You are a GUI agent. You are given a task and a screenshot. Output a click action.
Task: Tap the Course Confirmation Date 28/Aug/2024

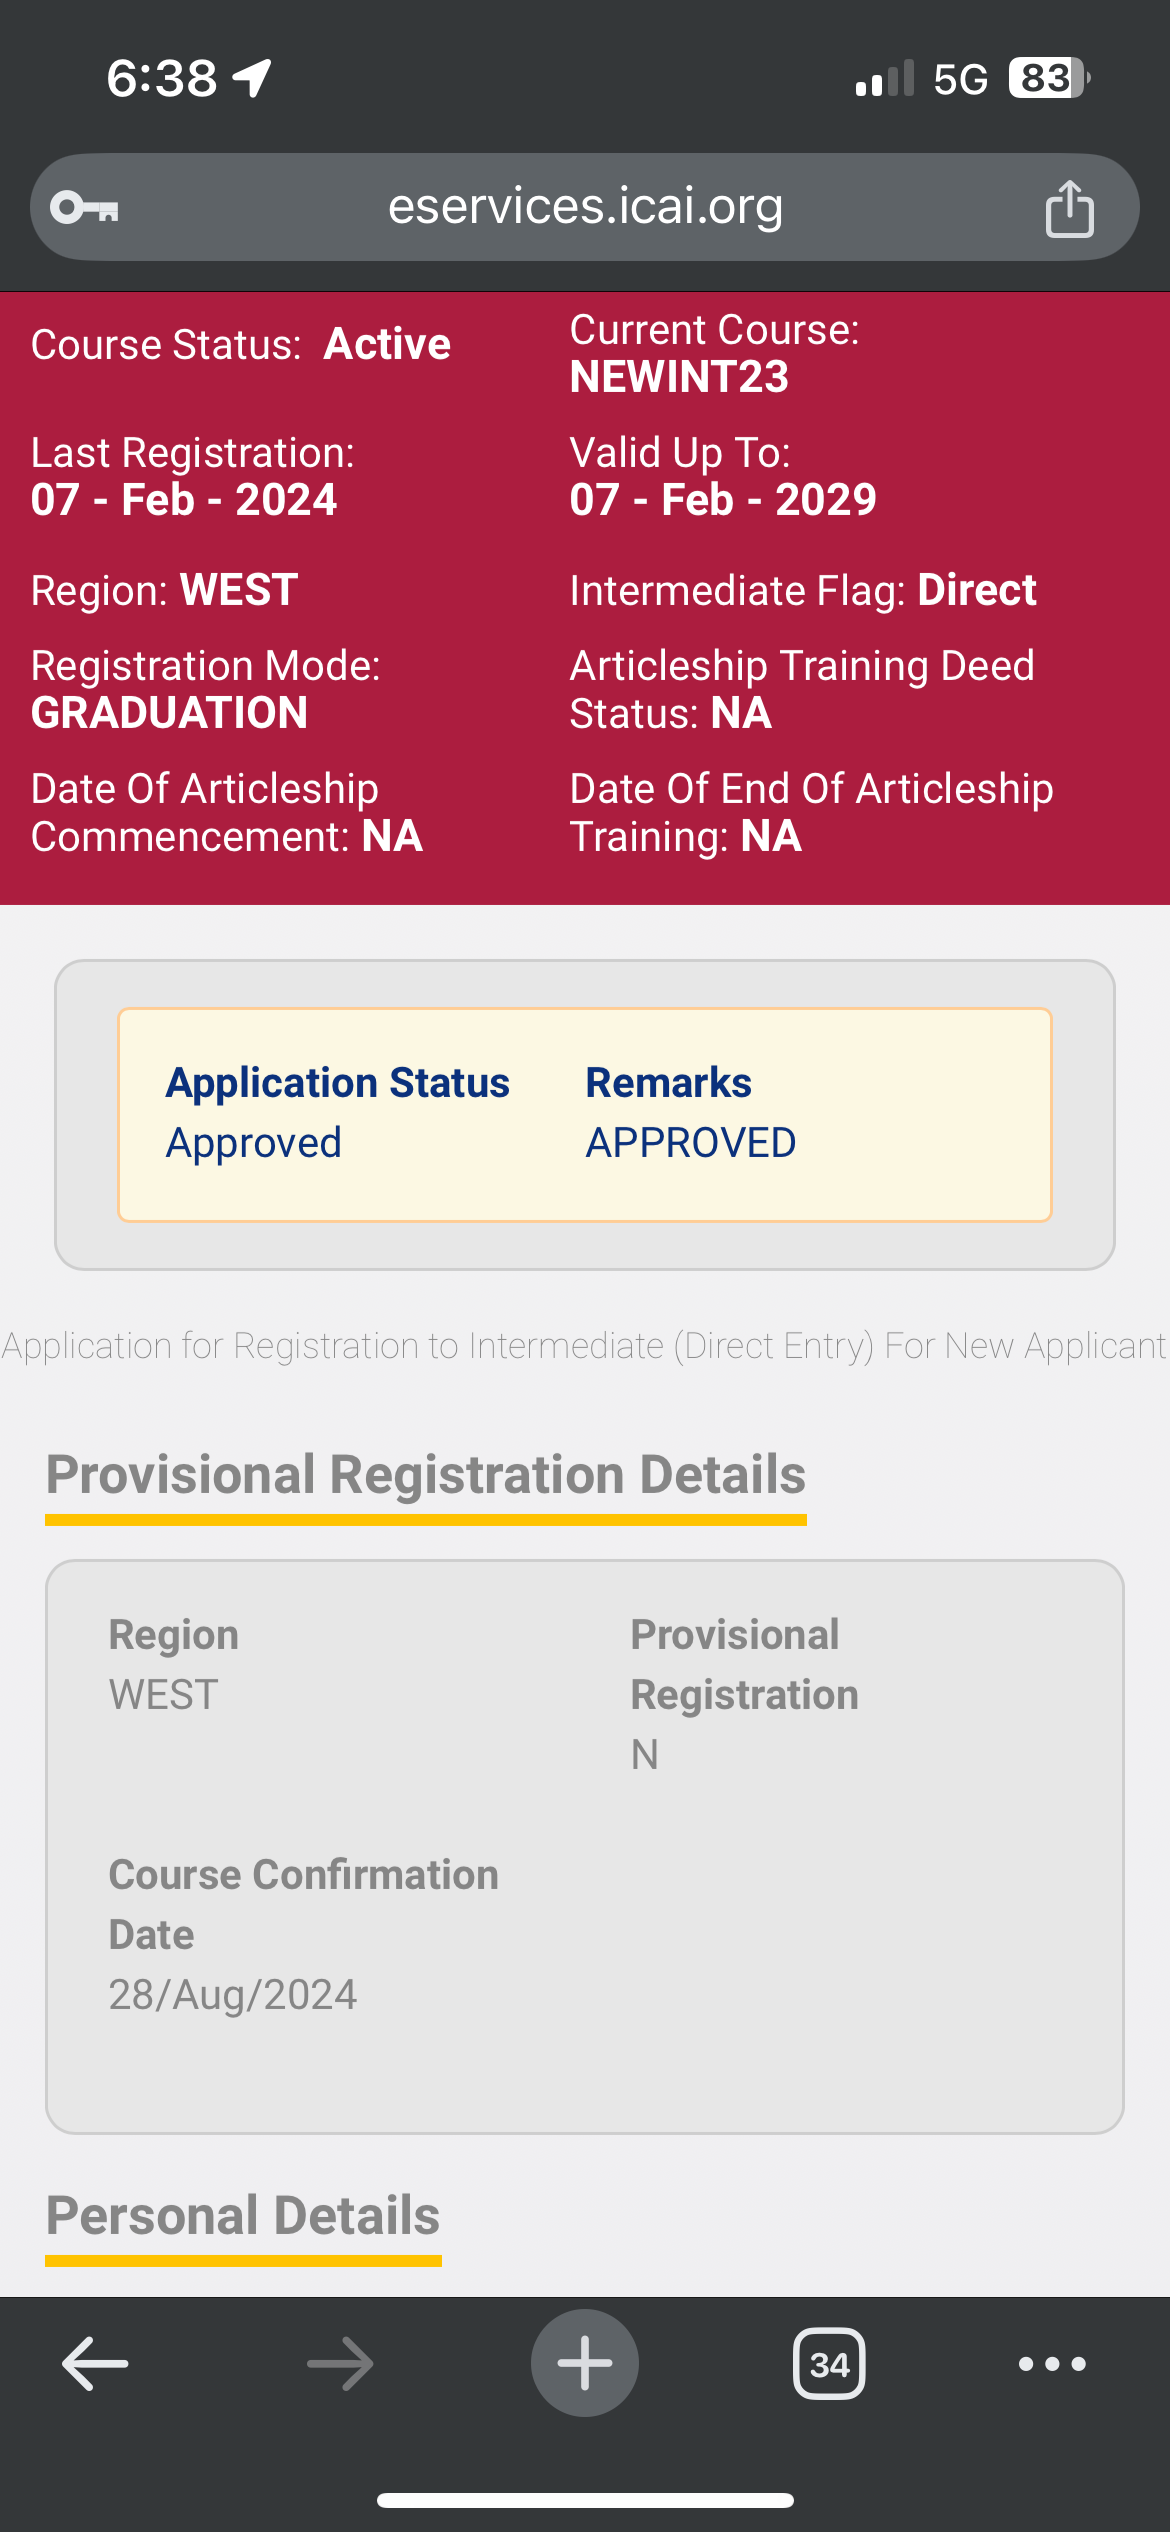pos(233,1995)
